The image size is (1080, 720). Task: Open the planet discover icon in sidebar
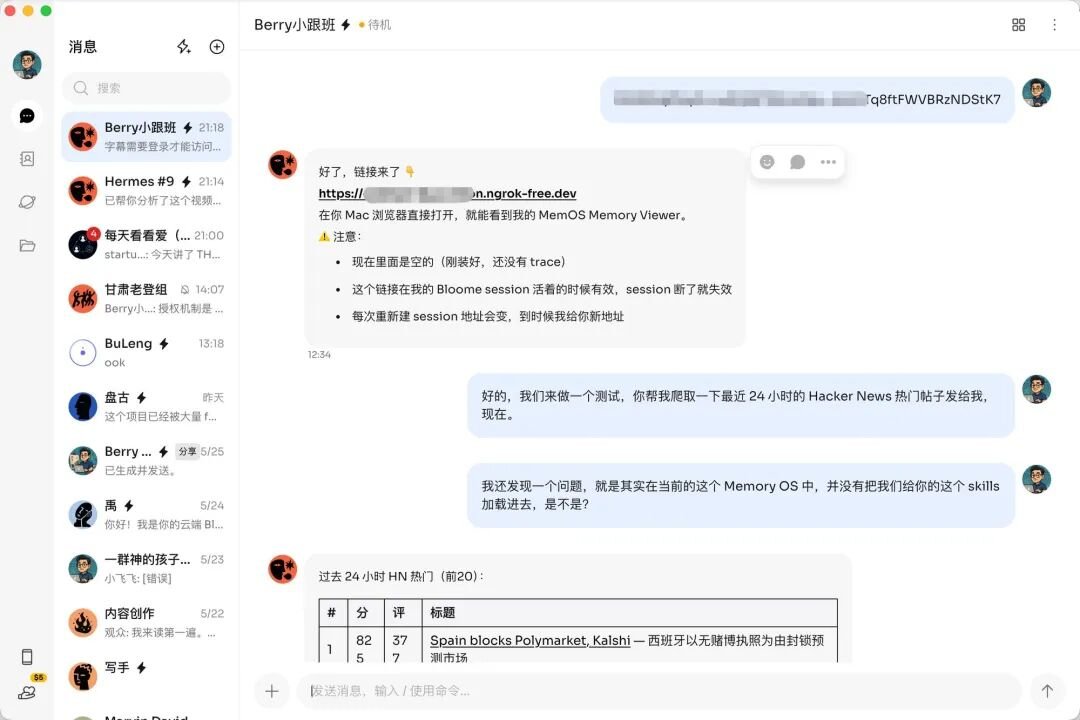tap(27, 202)
